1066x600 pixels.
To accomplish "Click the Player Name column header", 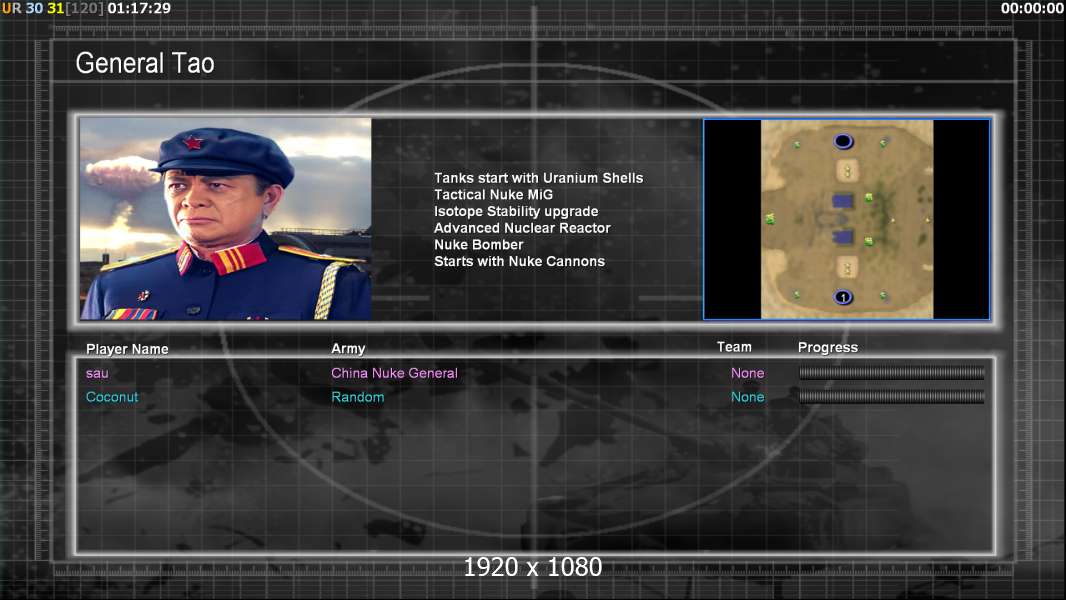I will [127, 349].
